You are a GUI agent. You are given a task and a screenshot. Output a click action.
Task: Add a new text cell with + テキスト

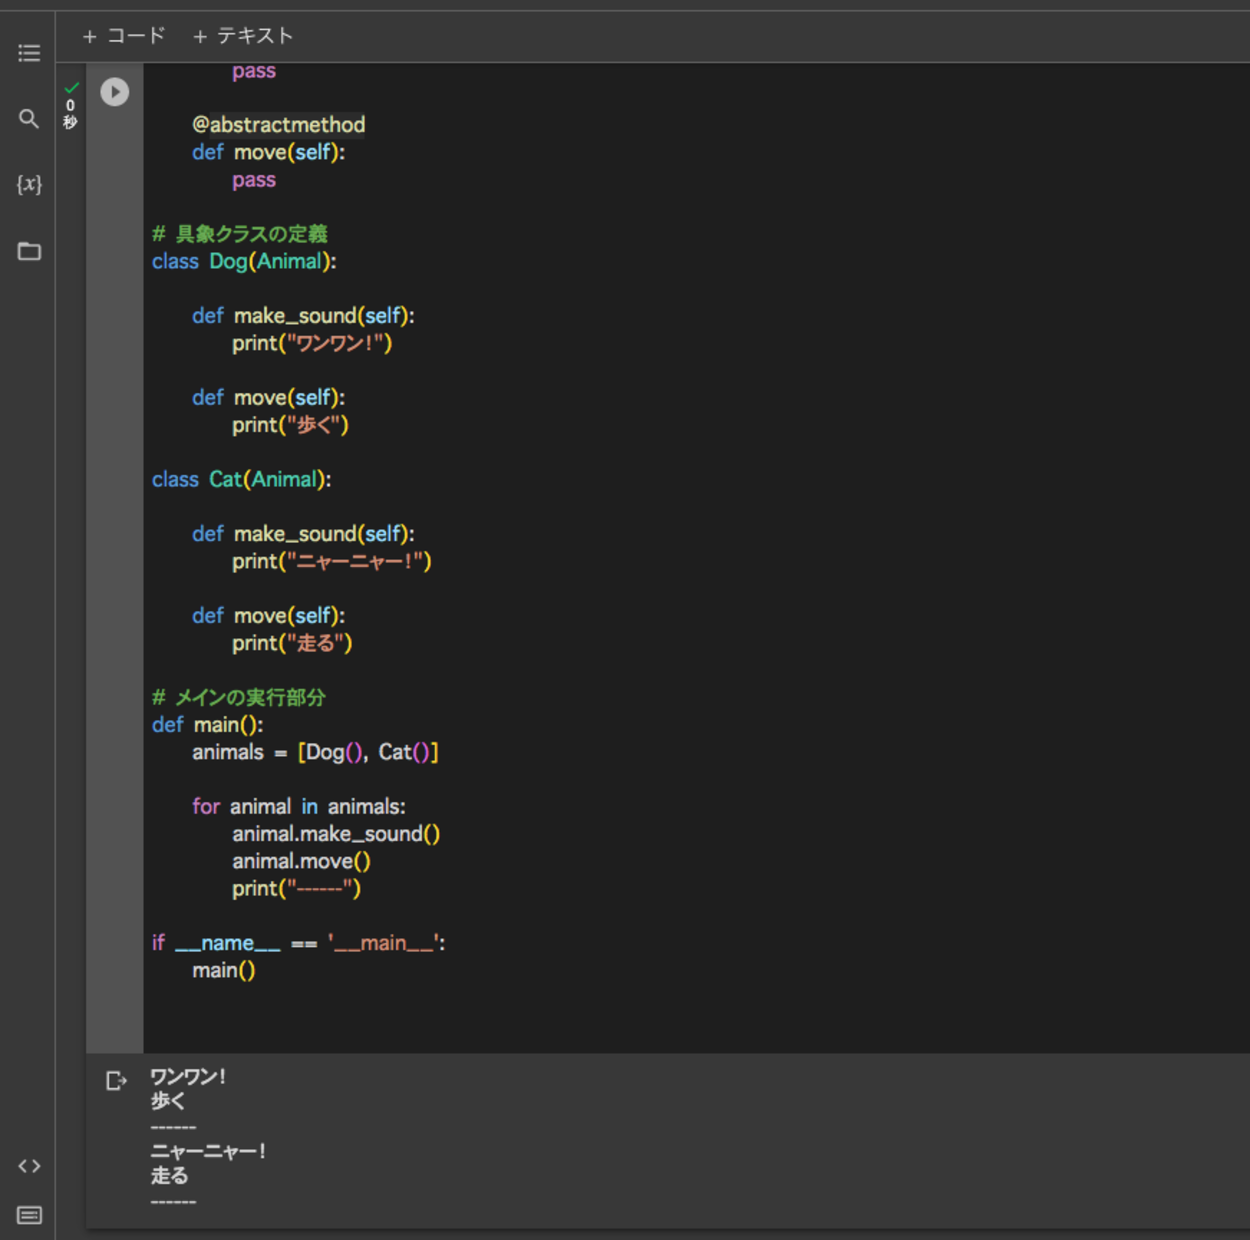[x=243, y=36]
